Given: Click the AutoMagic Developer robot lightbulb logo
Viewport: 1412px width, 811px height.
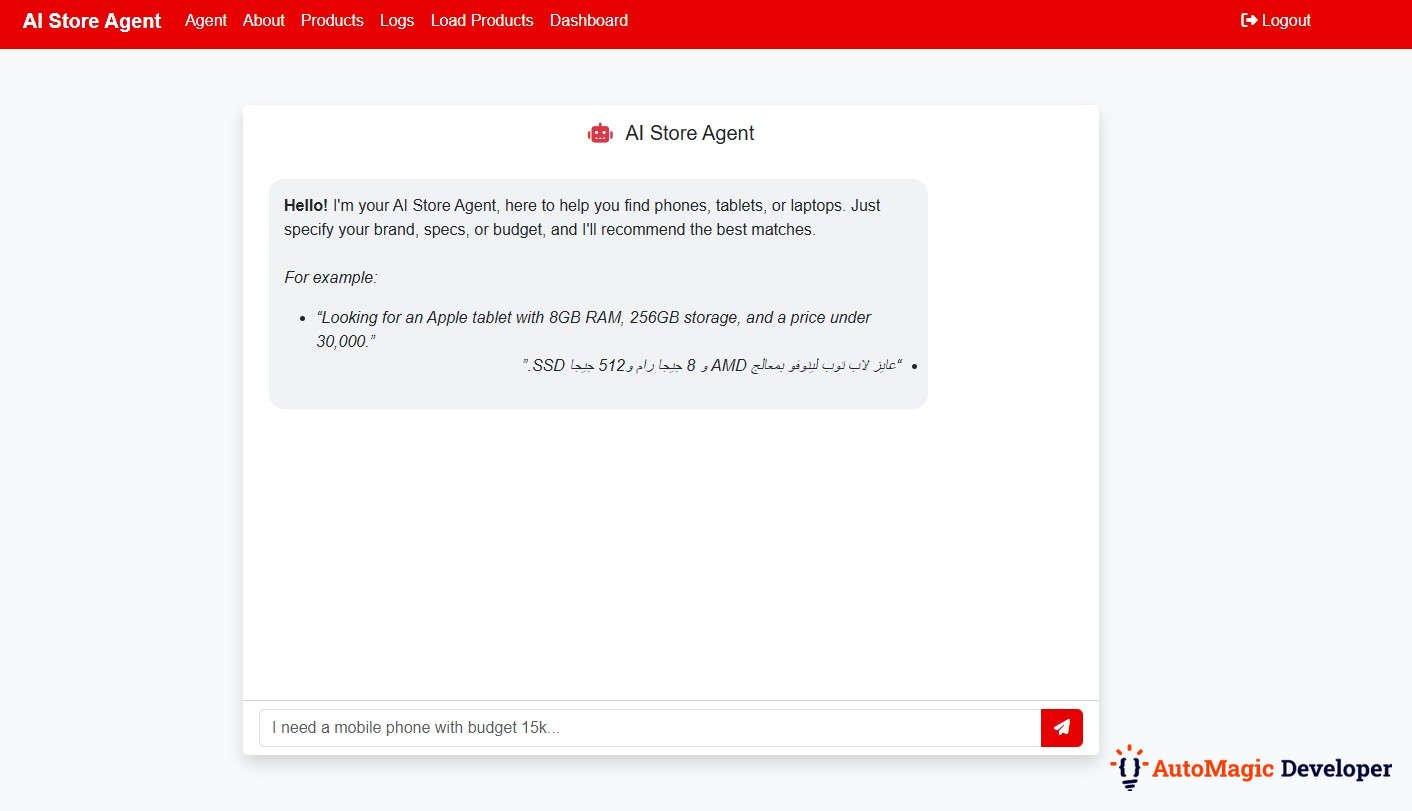Looking at the screenshot, I should point(1128,768).
